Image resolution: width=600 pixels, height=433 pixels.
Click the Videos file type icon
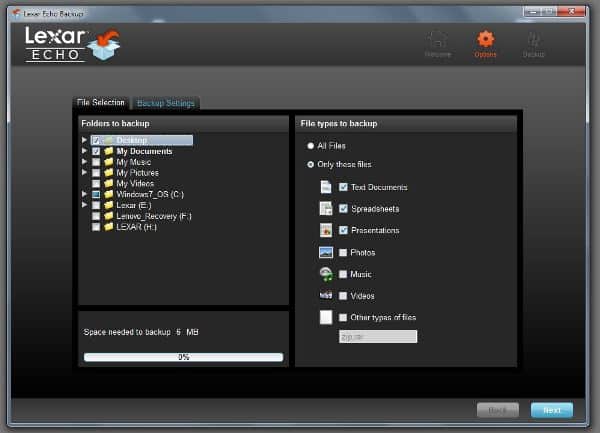tap(326, 295)
